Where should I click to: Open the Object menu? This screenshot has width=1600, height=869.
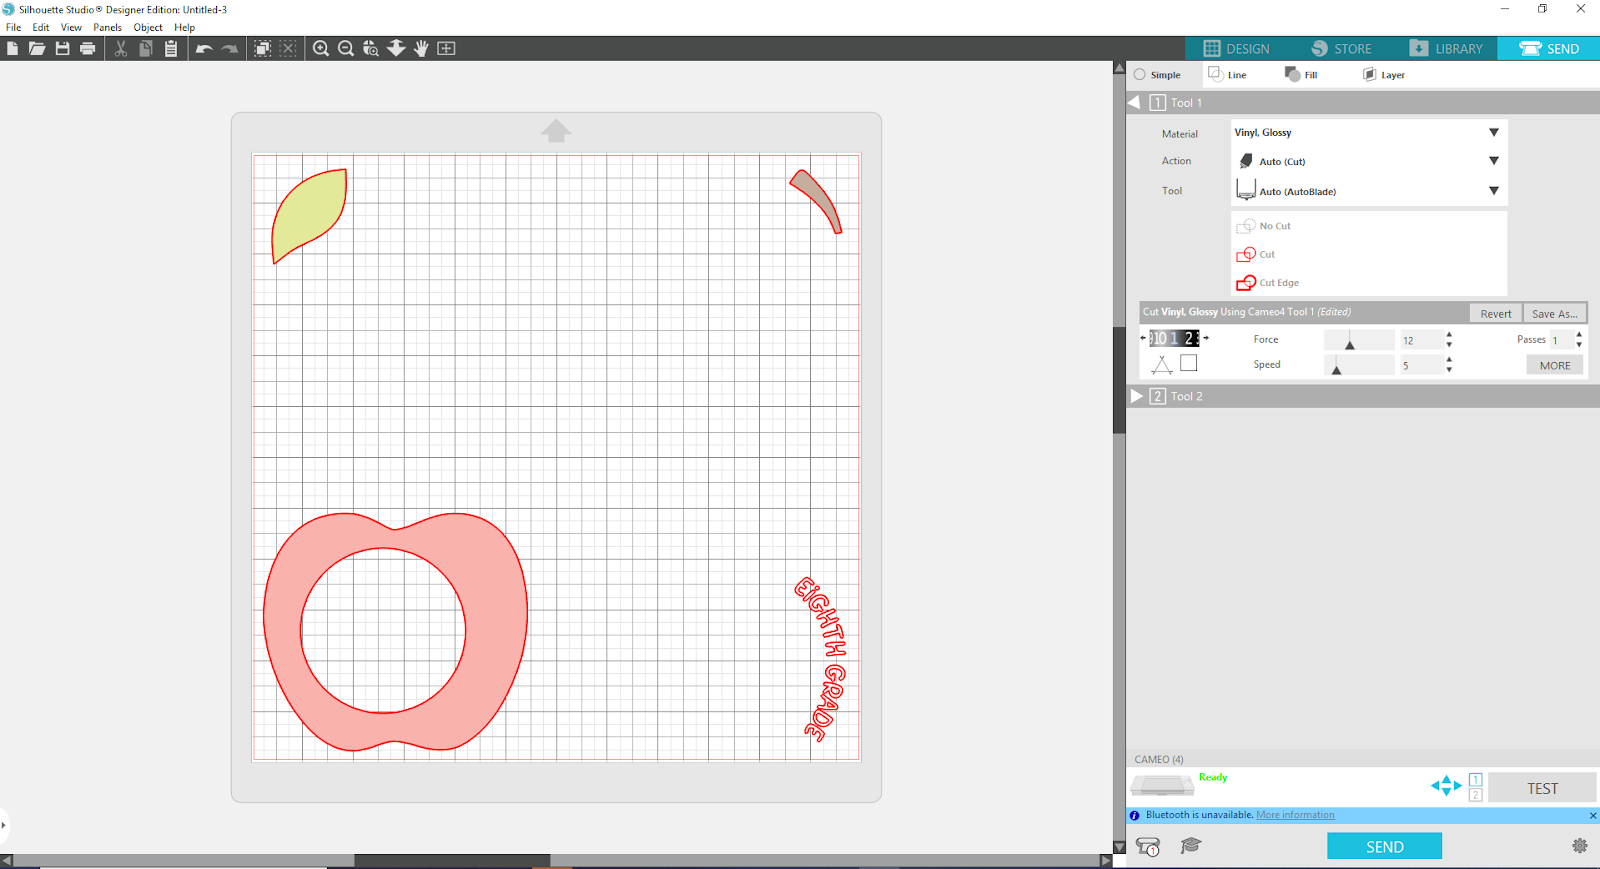(148, 27)
